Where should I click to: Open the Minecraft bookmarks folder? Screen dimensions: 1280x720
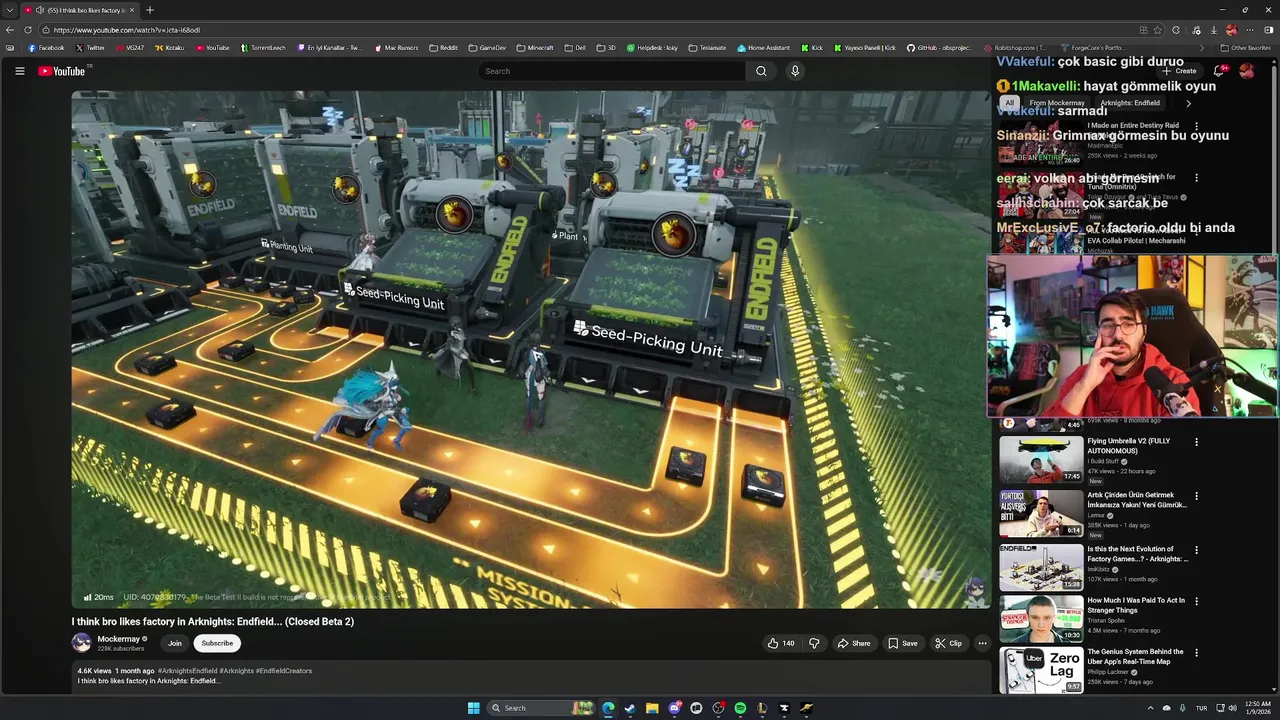pos(535,48)
